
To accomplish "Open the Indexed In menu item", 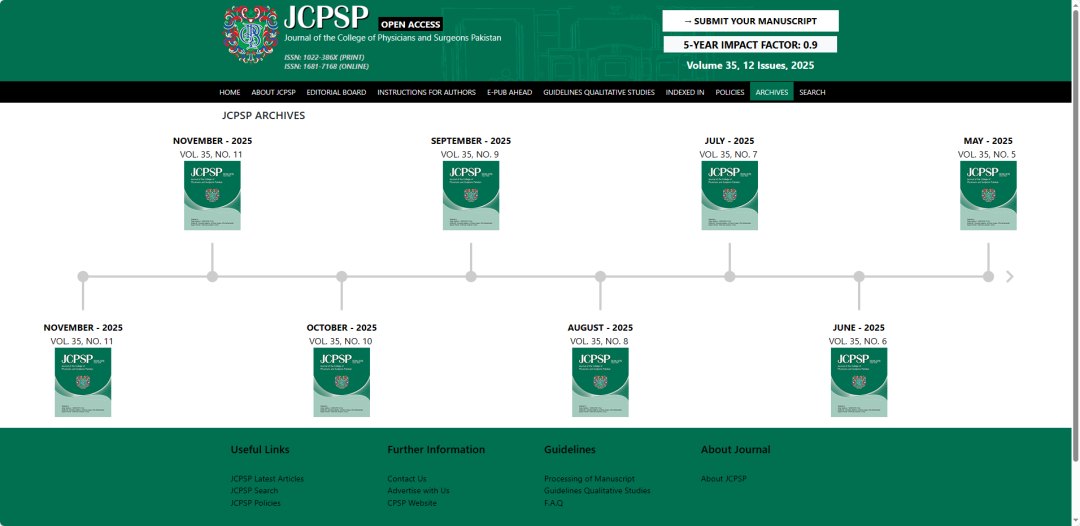I will (x=685, y=92).
